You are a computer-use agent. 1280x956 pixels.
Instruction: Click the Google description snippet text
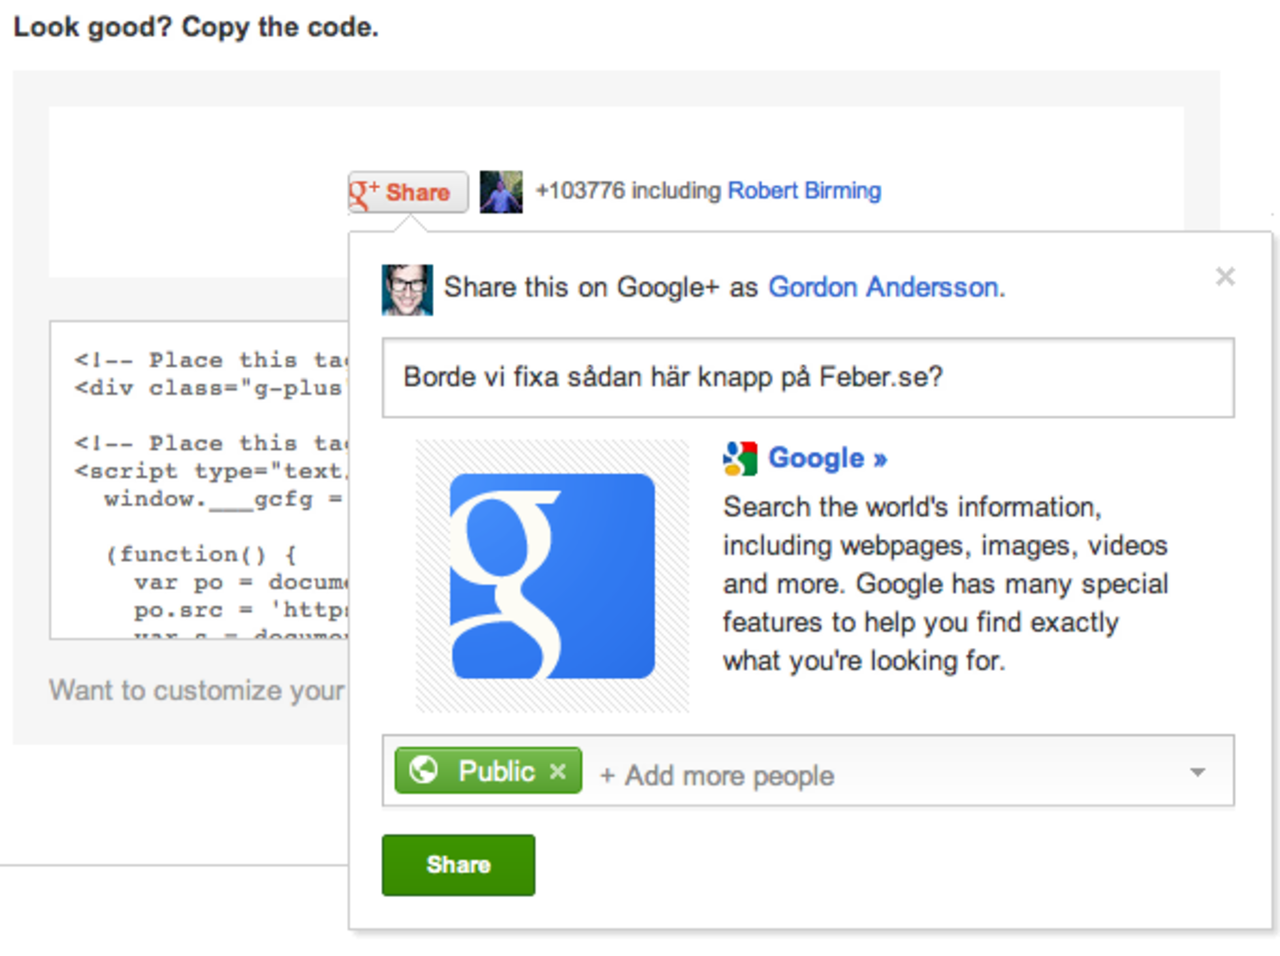(x=944, y=583)
